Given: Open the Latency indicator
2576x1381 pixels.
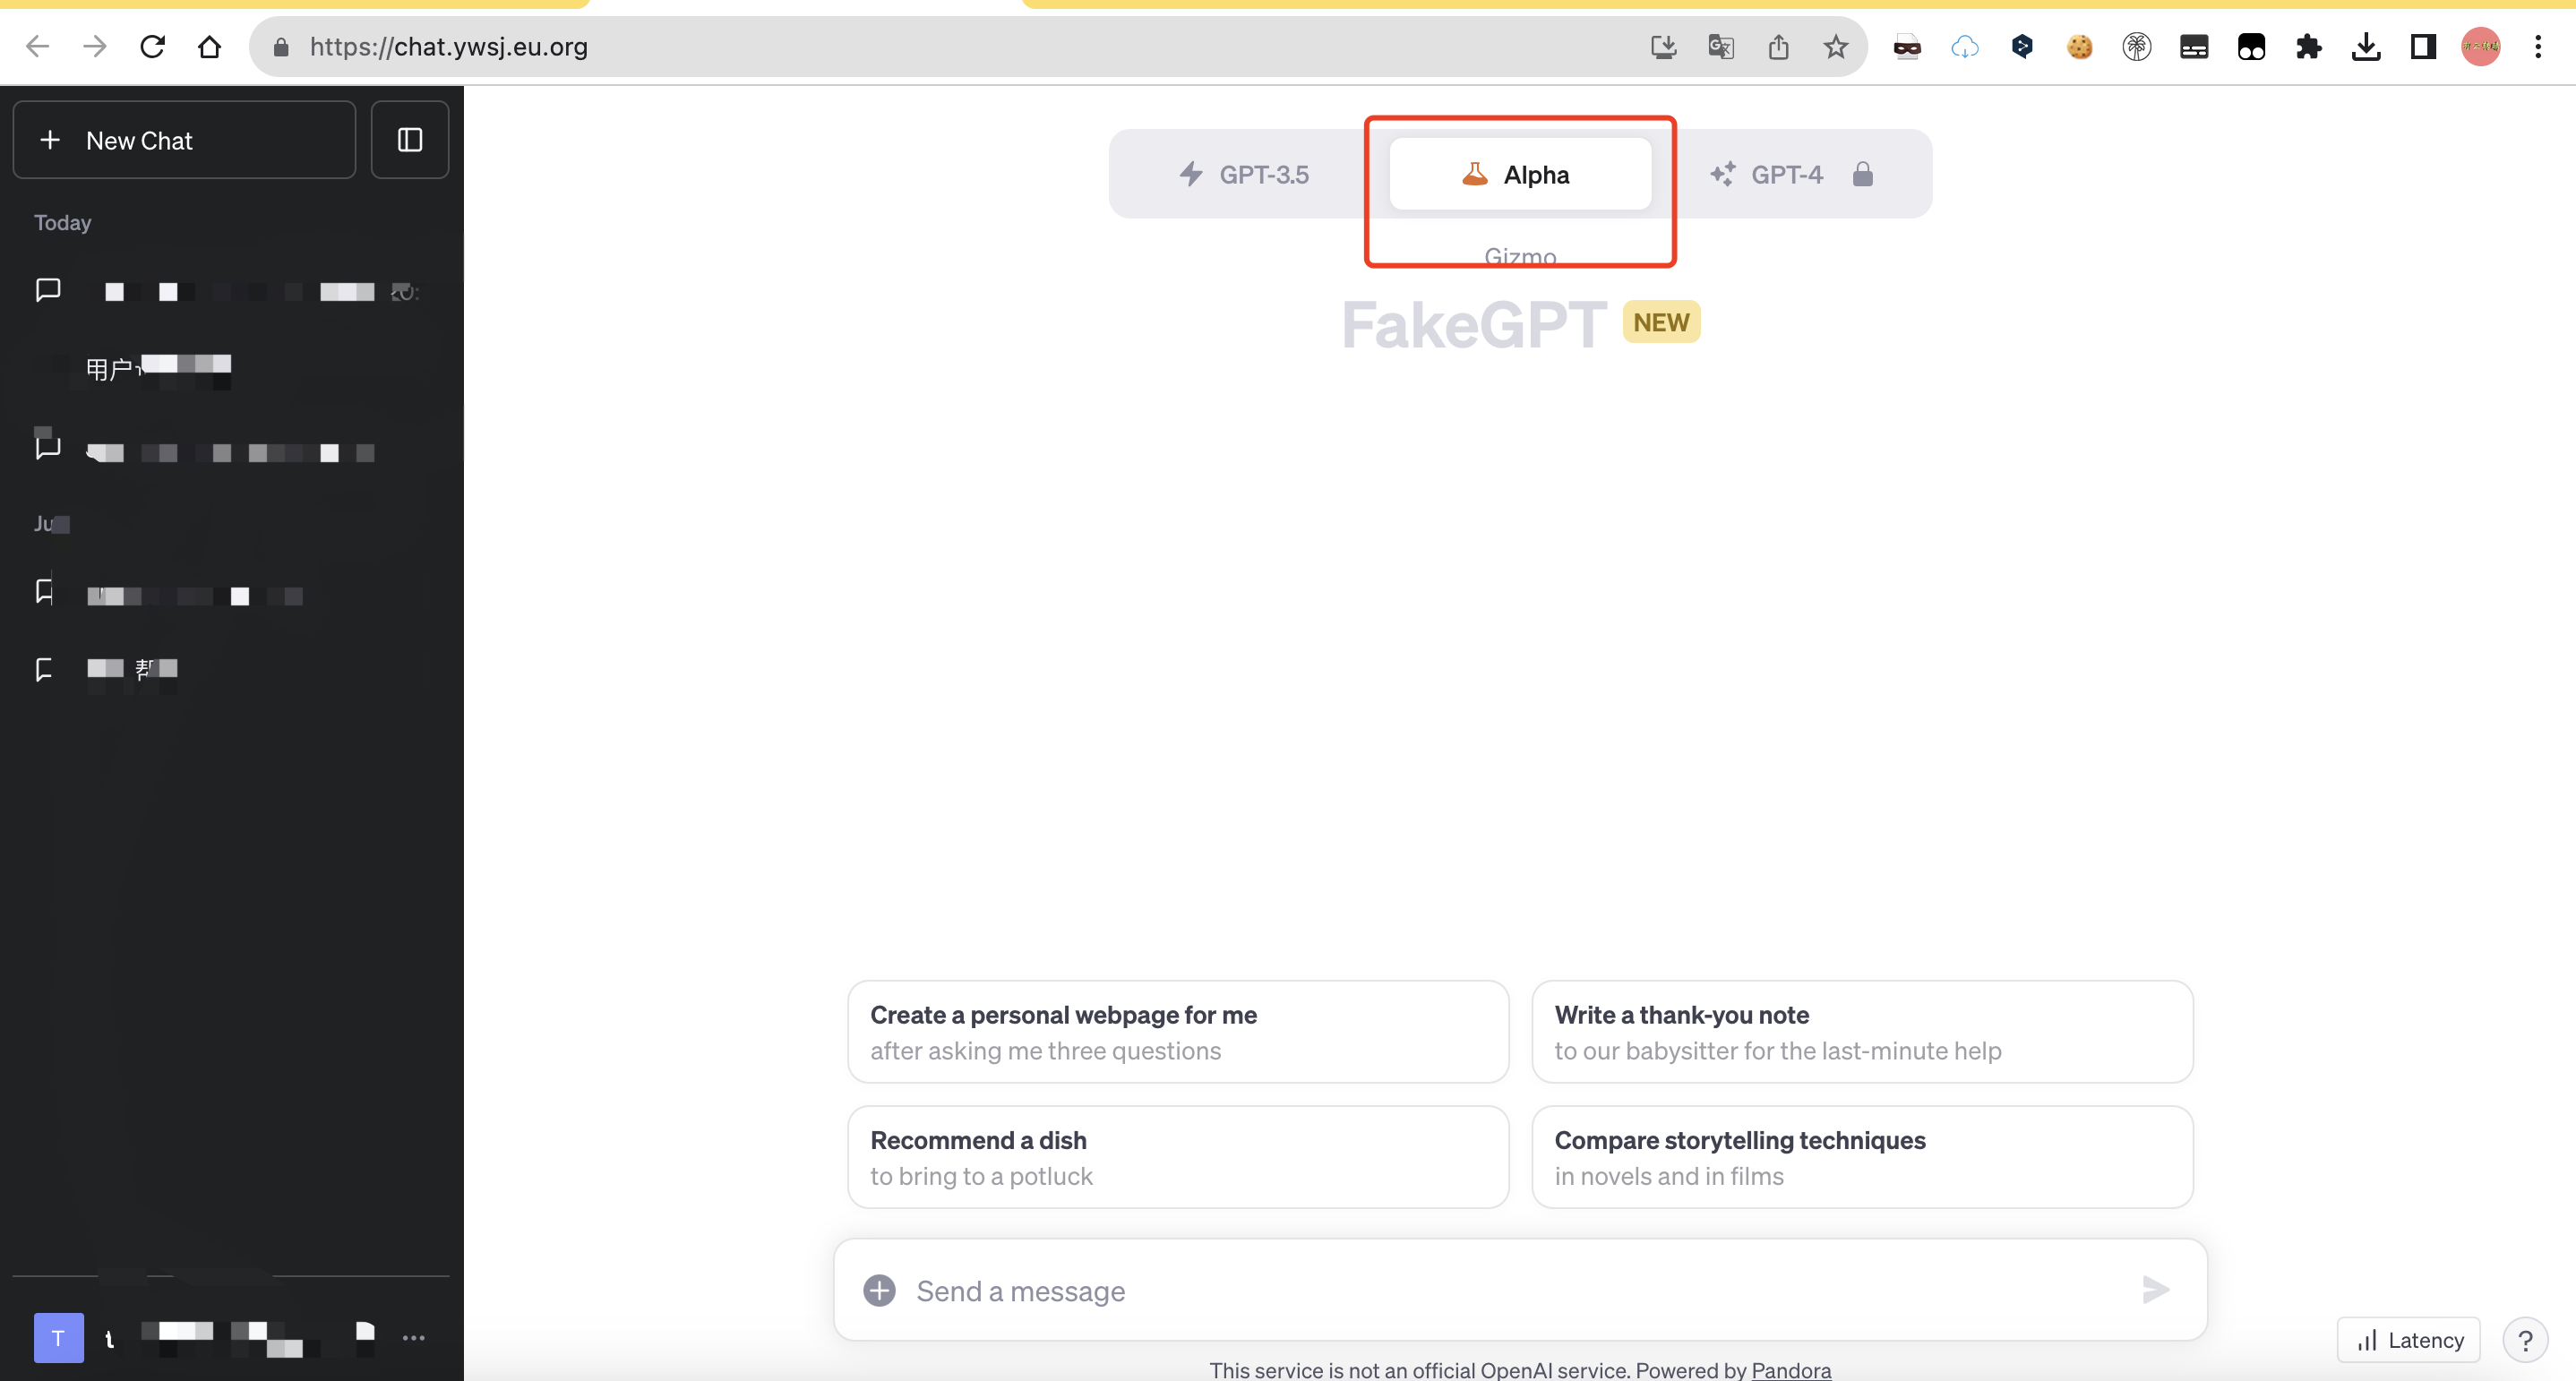Looking at the screenshot, I should pyautogui.click(x=2409, y=1340).
